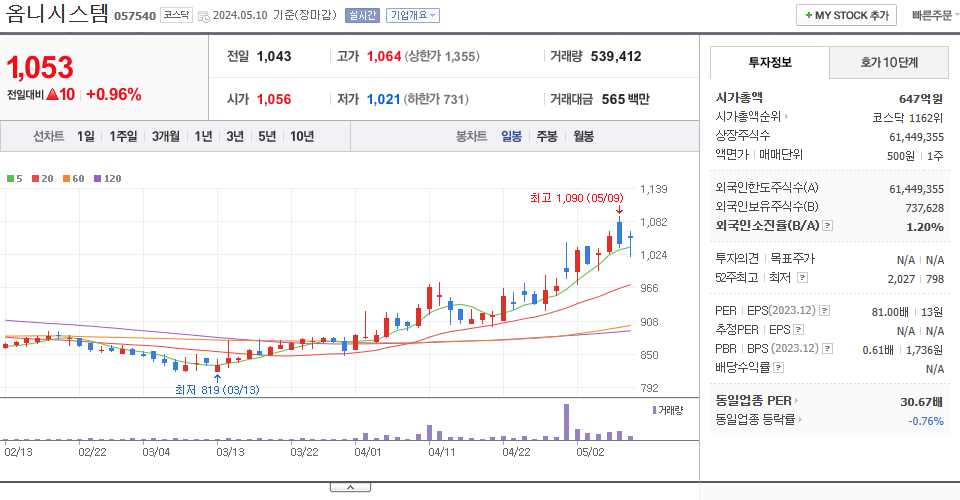Screen dimensions: 960x500
Task: Open the 기업개요 dropdown
Action: coord(413,15)
